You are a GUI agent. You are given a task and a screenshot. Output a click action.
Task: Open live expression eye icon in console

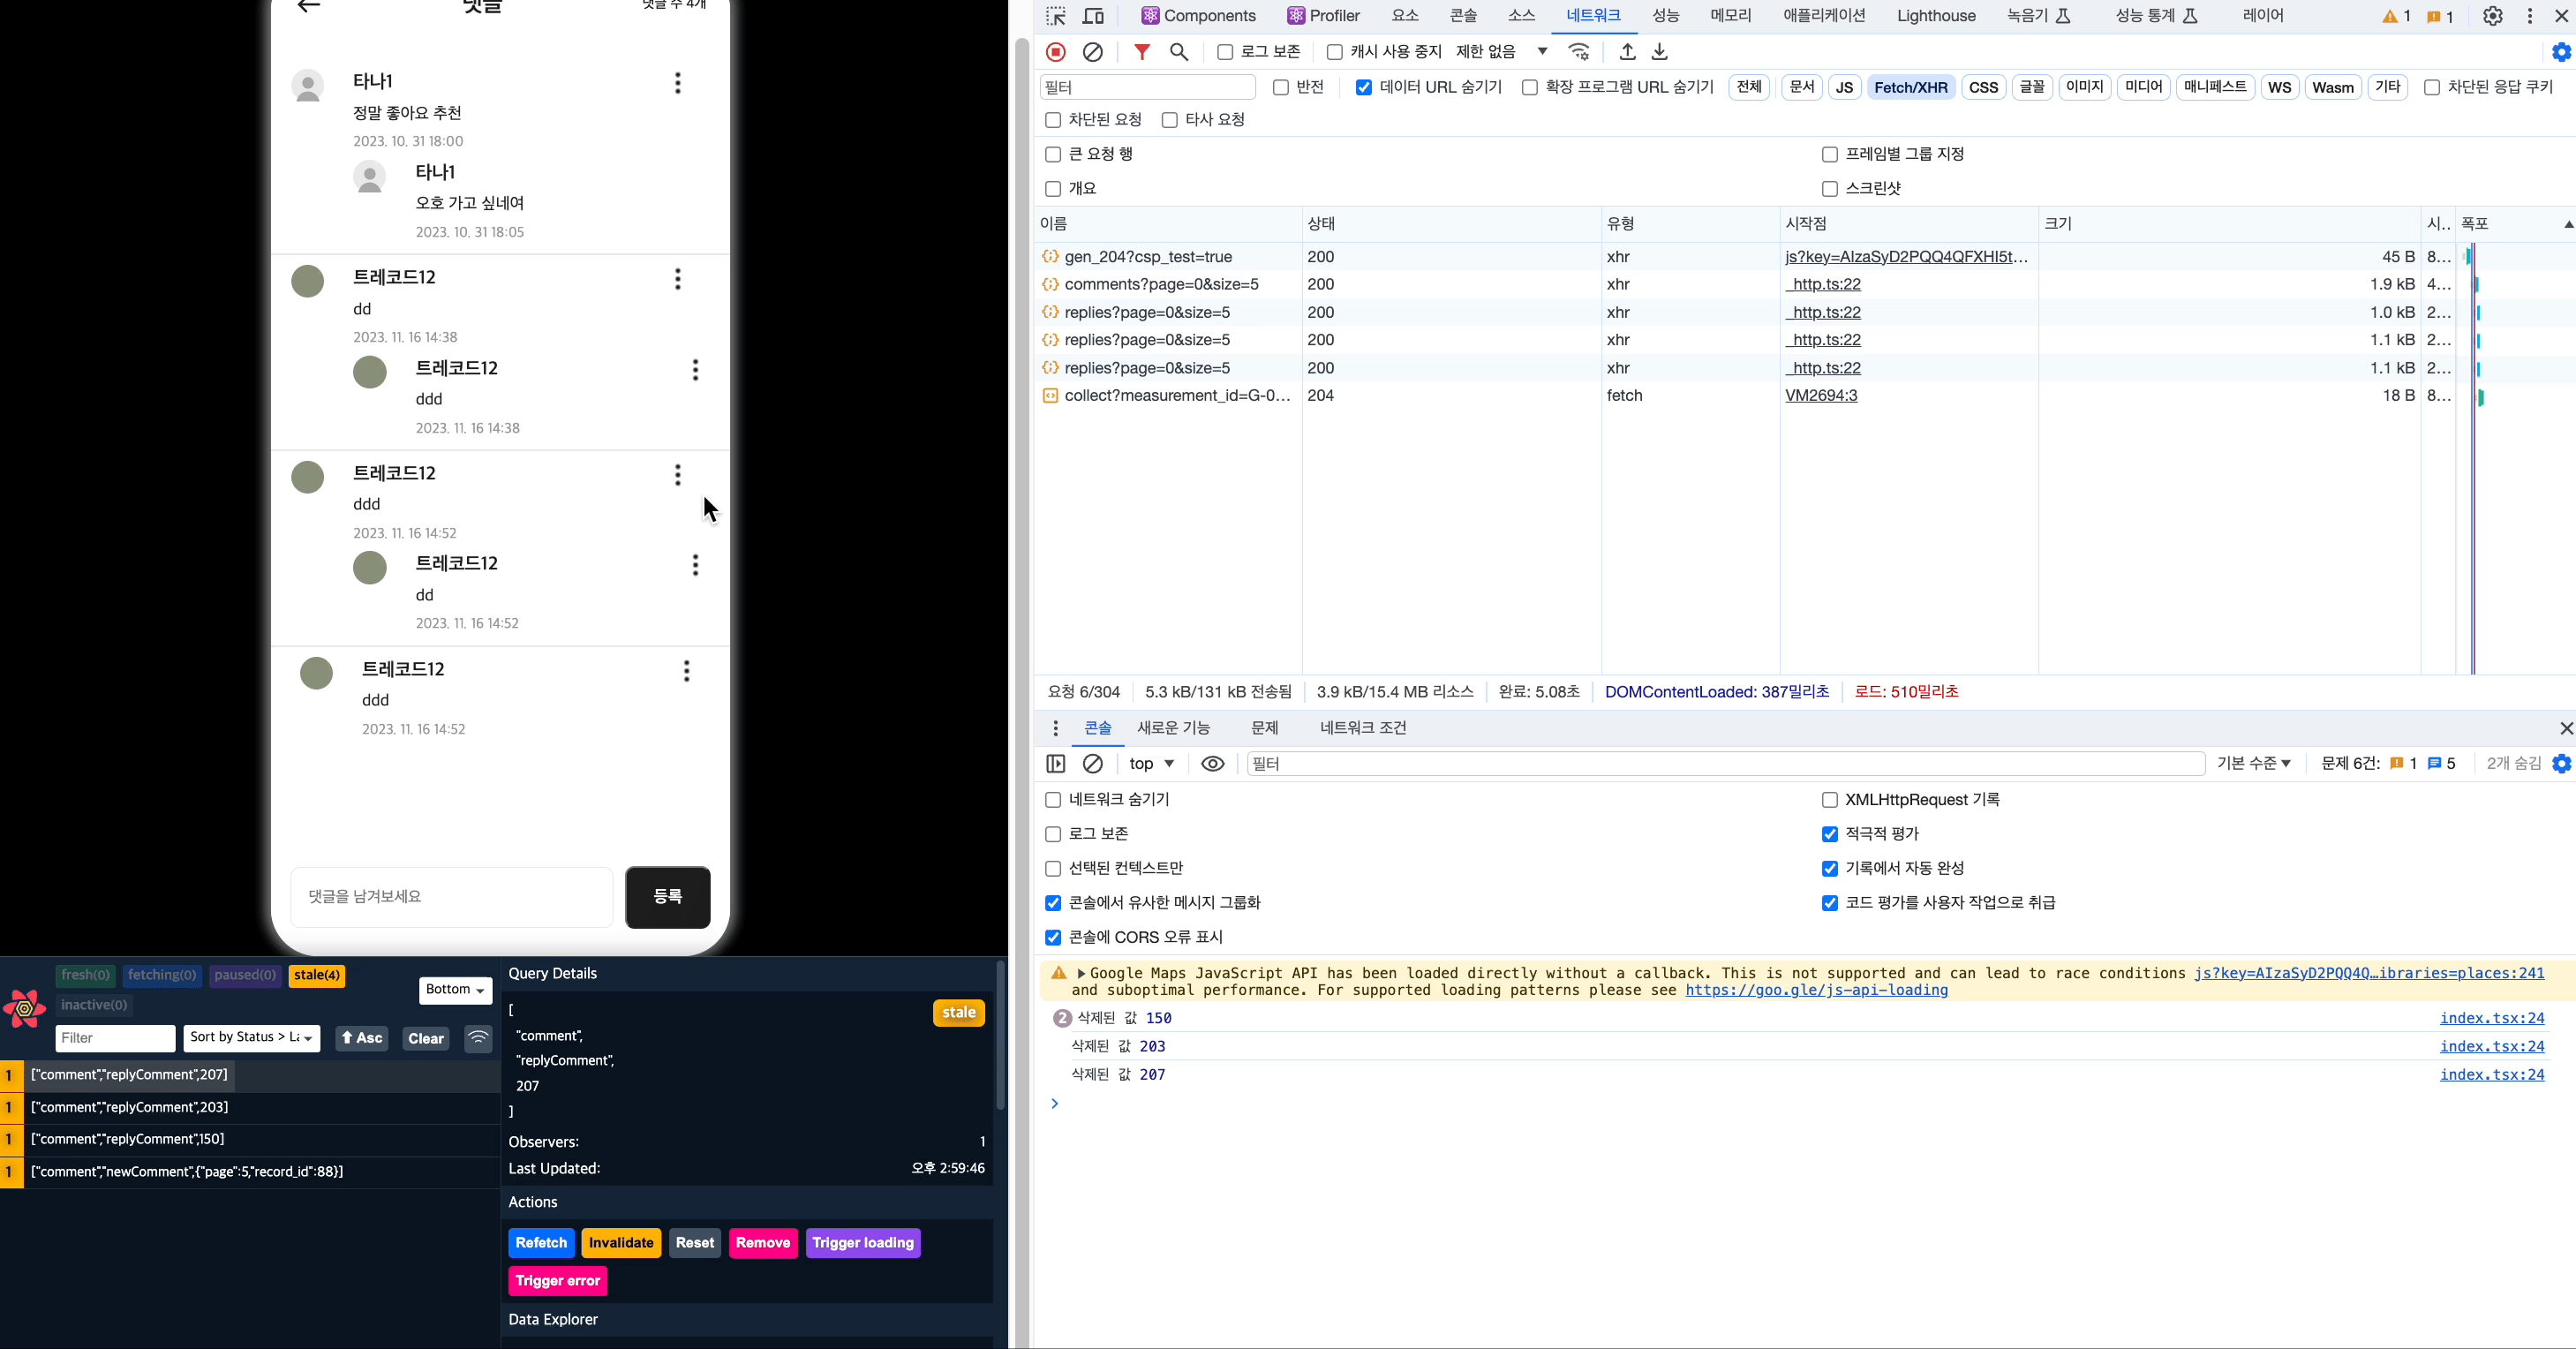[x=1212, y=764]
